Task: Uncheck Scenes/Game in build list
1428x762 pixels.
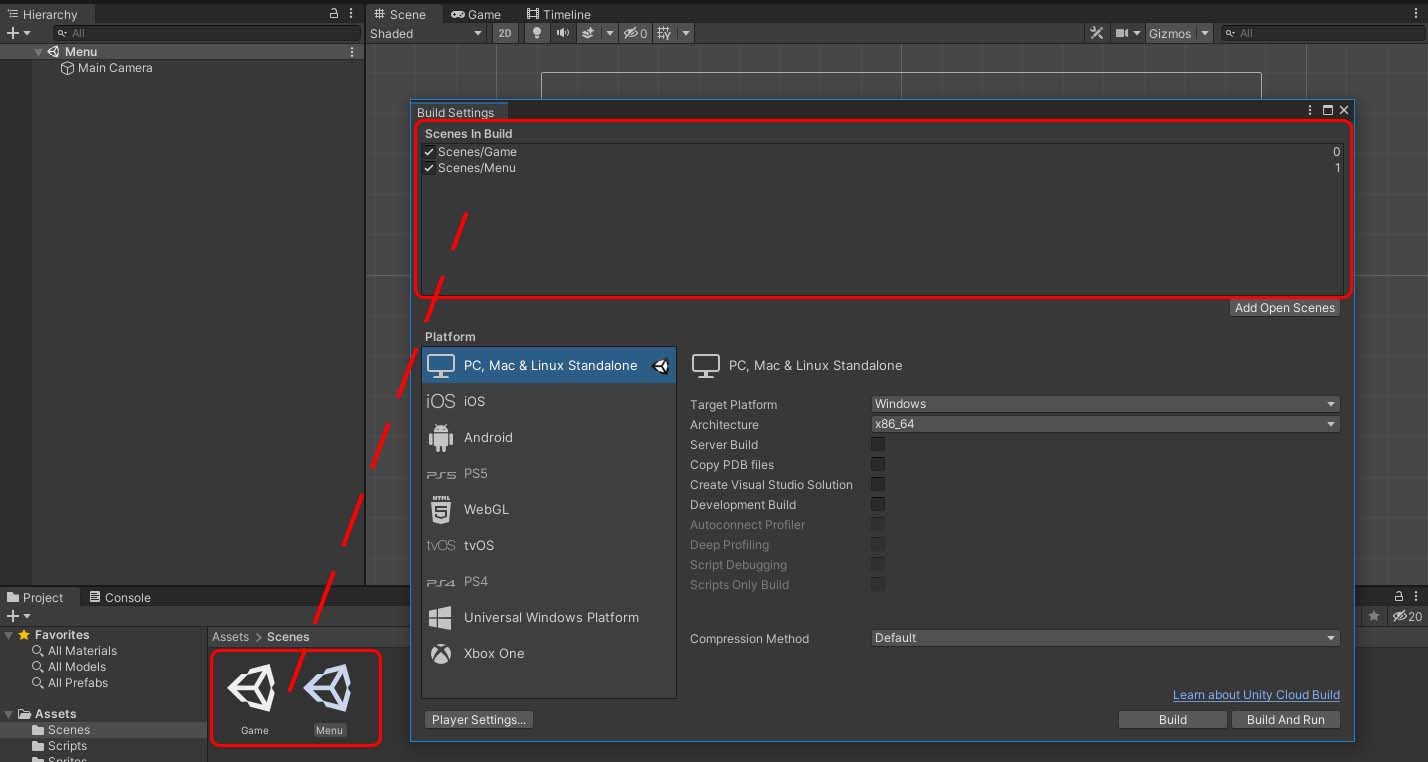Action: tap(429, 152)
